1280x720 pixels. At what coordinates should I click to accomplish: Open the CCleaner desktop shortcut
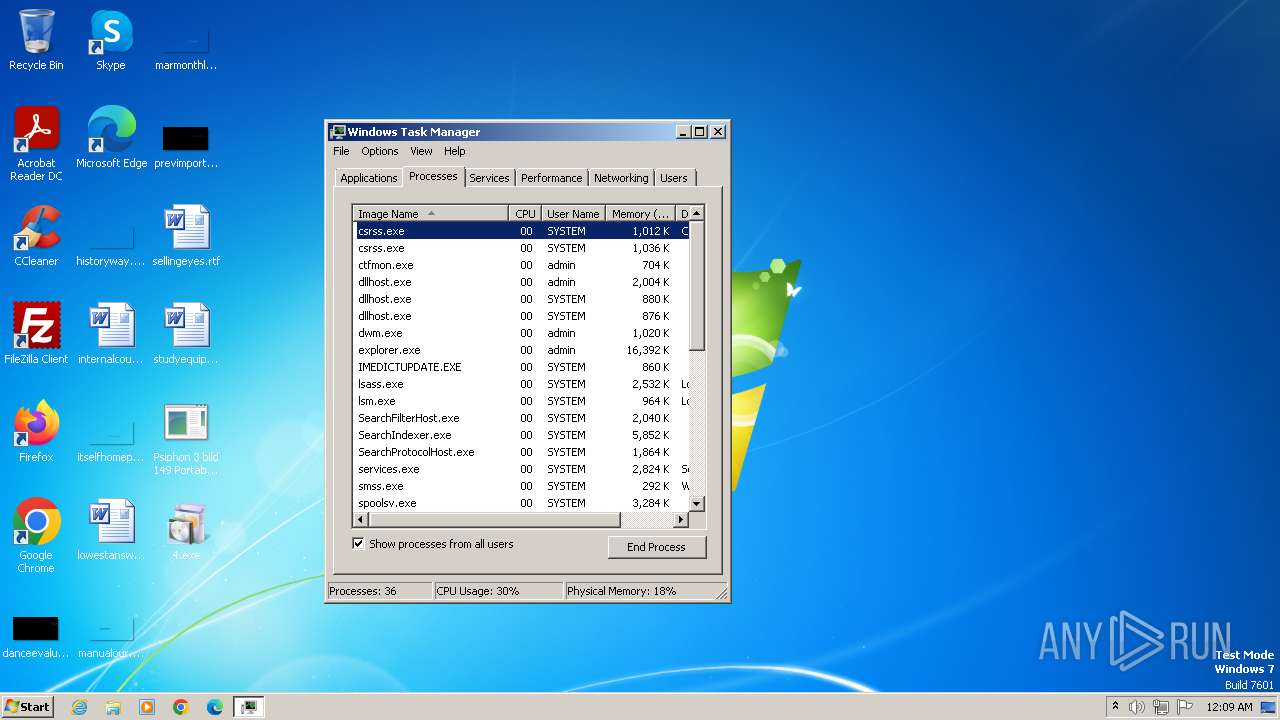36,235
